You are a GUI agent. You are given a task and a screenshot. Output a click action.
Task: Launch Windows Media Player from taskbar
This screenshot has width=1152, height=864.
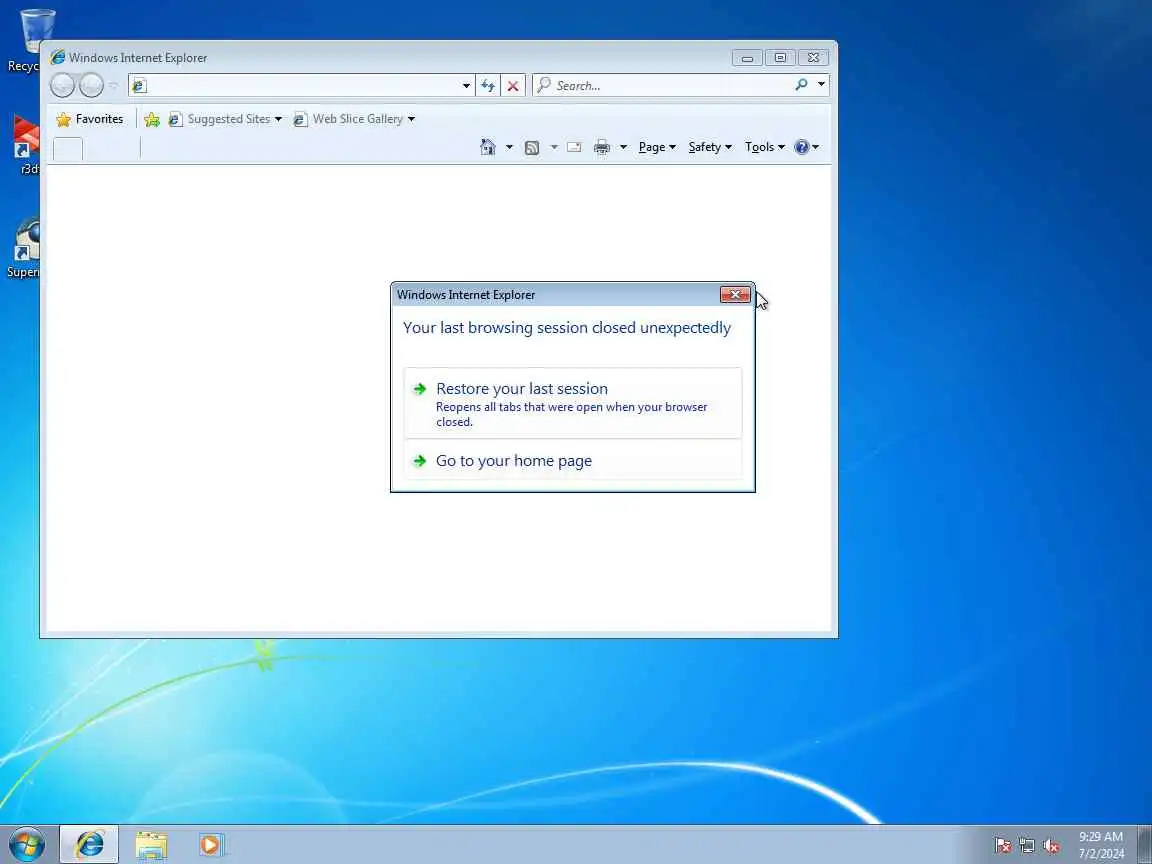211,845
